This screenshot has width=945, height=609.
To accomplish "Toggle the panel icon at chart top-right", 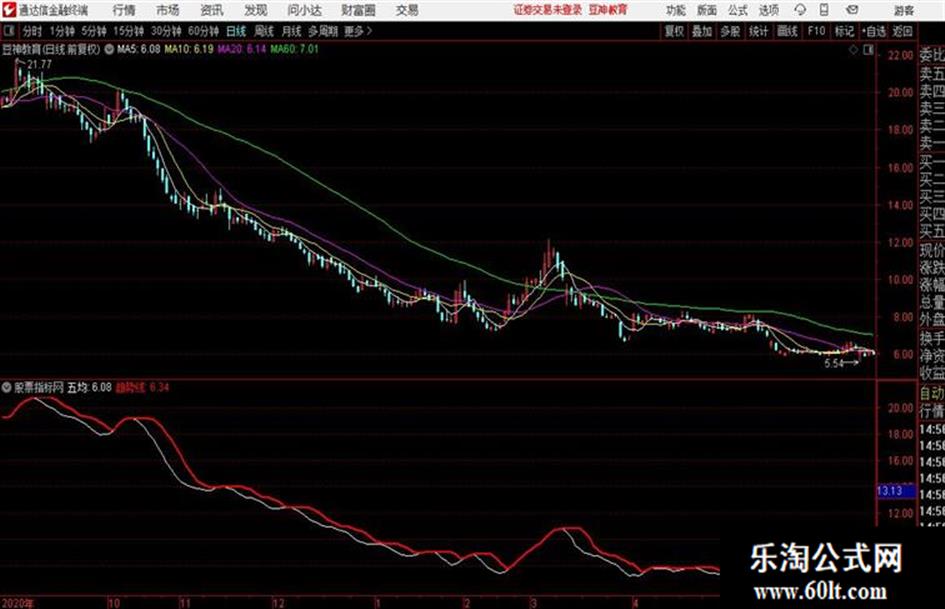I will coord(868,50).
